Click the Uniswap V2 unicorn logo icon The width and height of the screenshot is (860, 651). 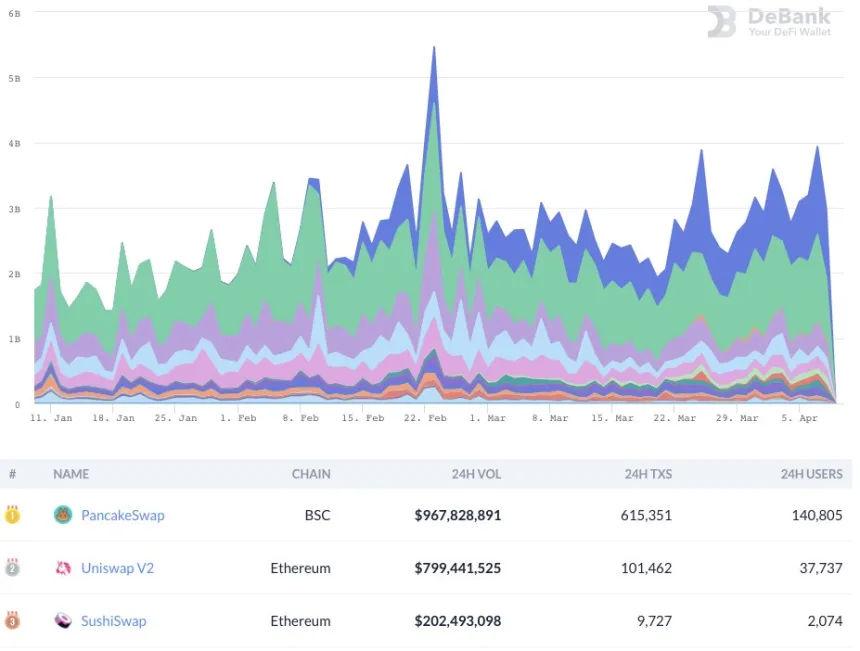coord(63,568)
